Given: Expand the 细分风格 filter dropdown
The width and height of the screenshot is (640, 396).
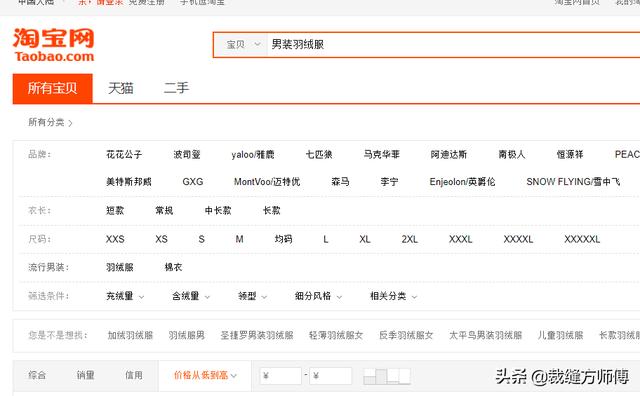Looking at the screenshot, I should click(x=318, y=296).
